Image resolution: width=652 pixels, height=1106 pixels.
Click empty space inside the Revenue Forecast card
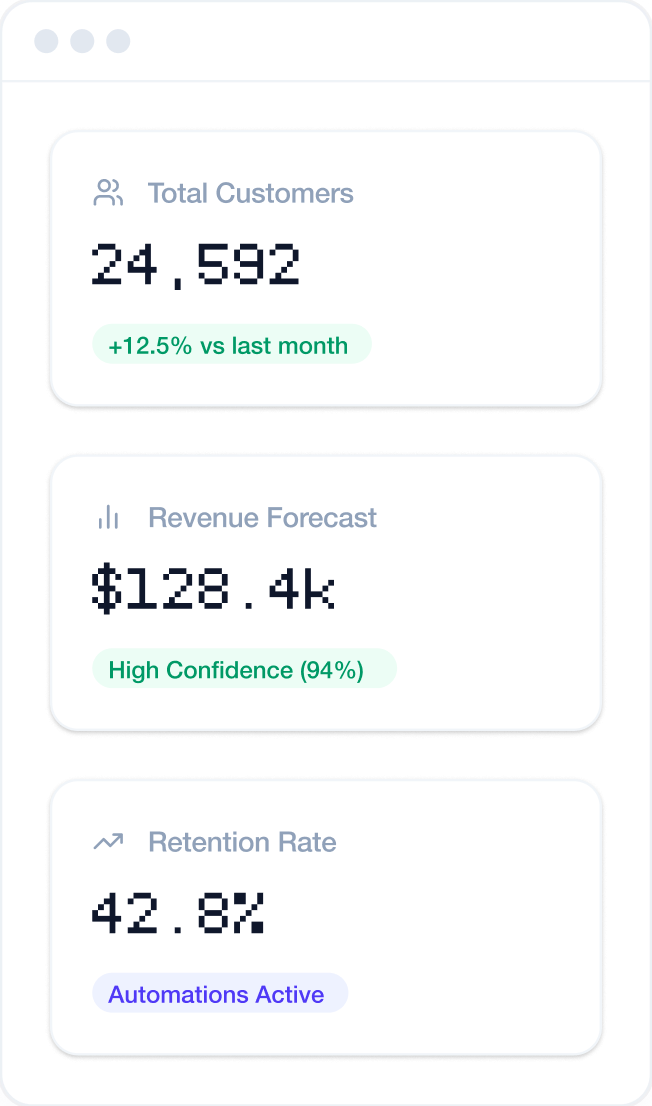pos(490,595)
